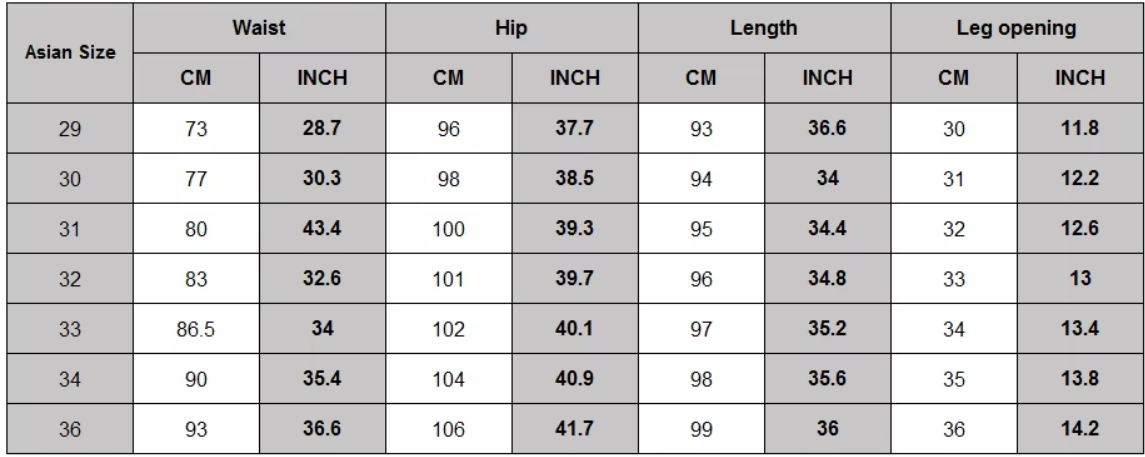Click length value 34.8 inches
This screenshot has height=457, width=1145.
tap(826, 279)
